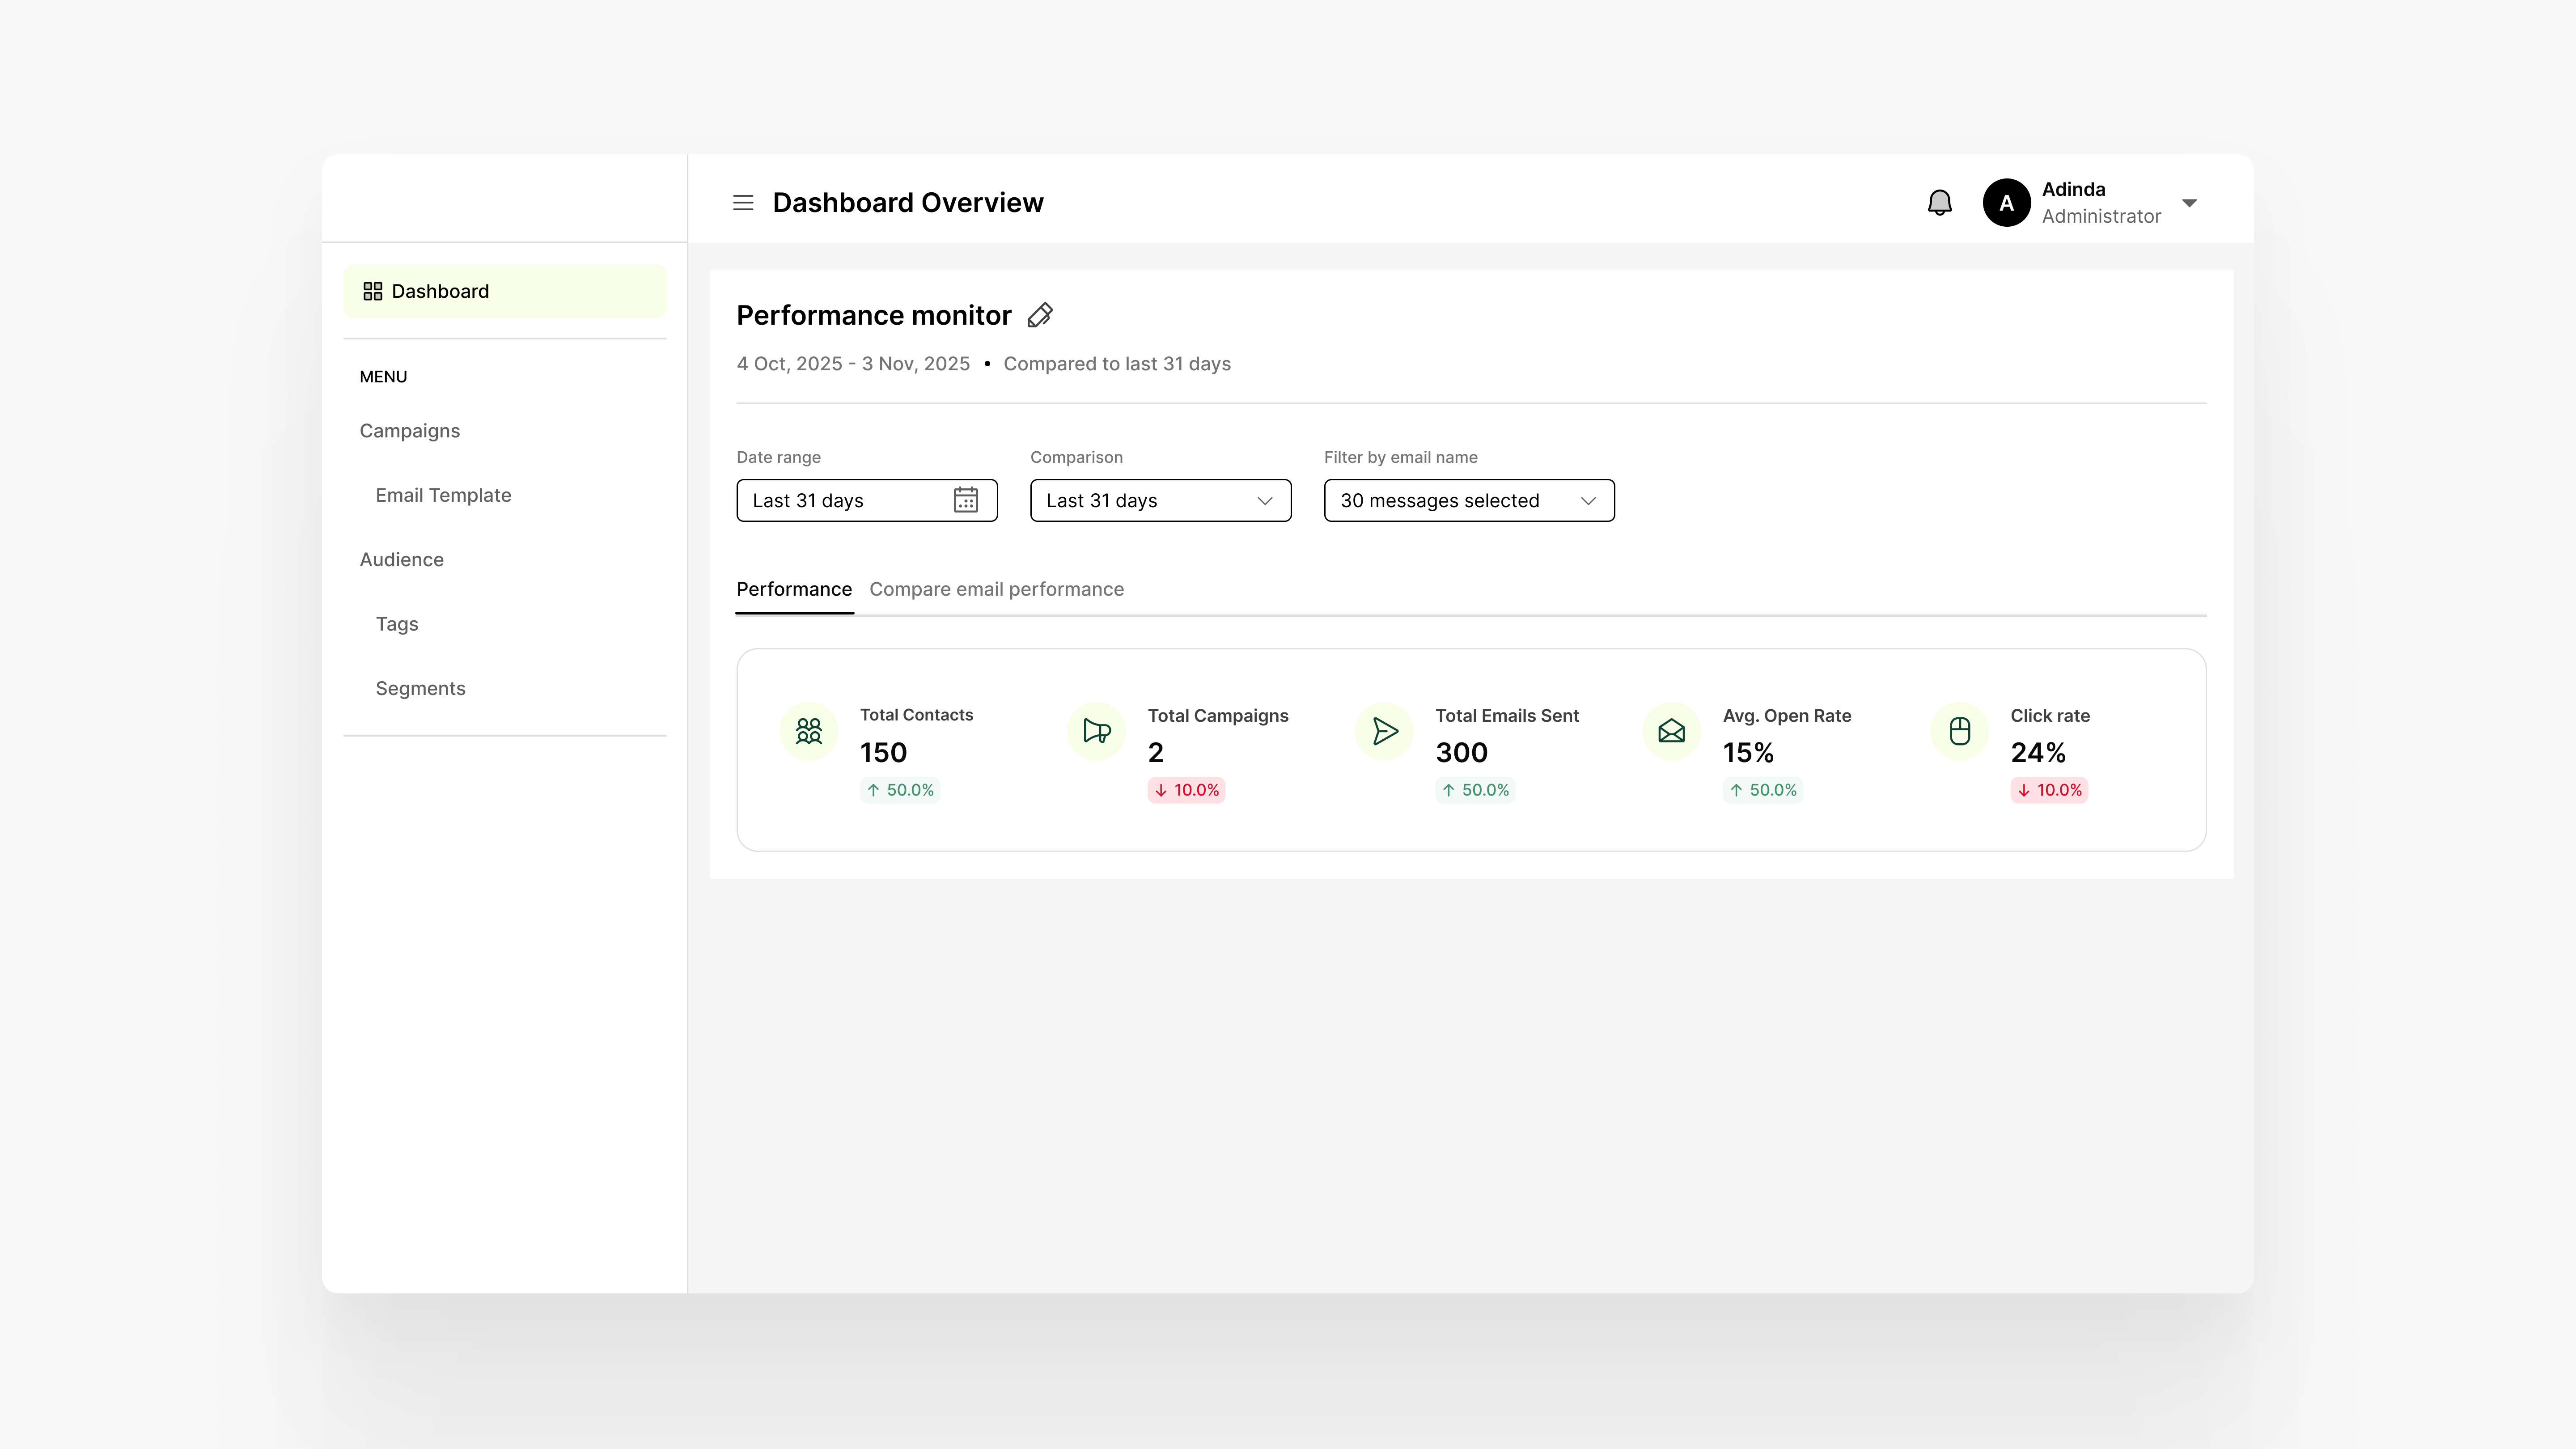This screenshot has height=1449, width=2576.
Task: Open the calendar icon in Date range
Action: click(965, 500)
